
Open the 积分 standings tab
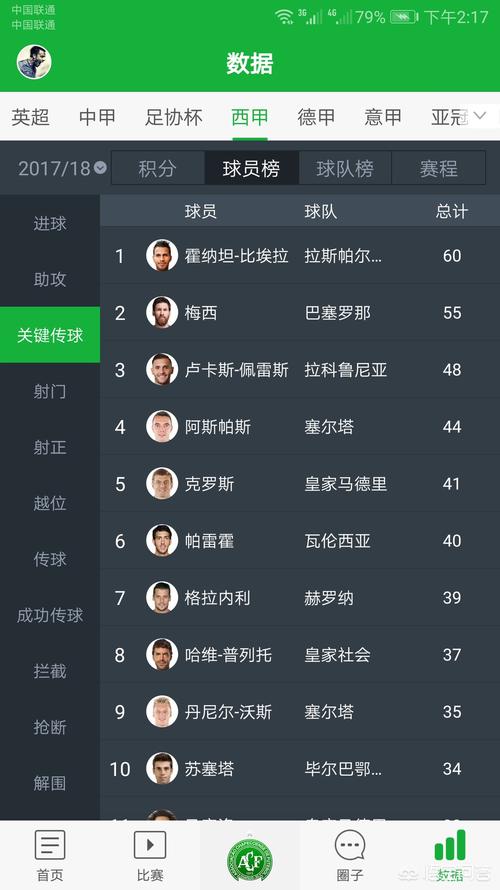click(x=158, y=168)
